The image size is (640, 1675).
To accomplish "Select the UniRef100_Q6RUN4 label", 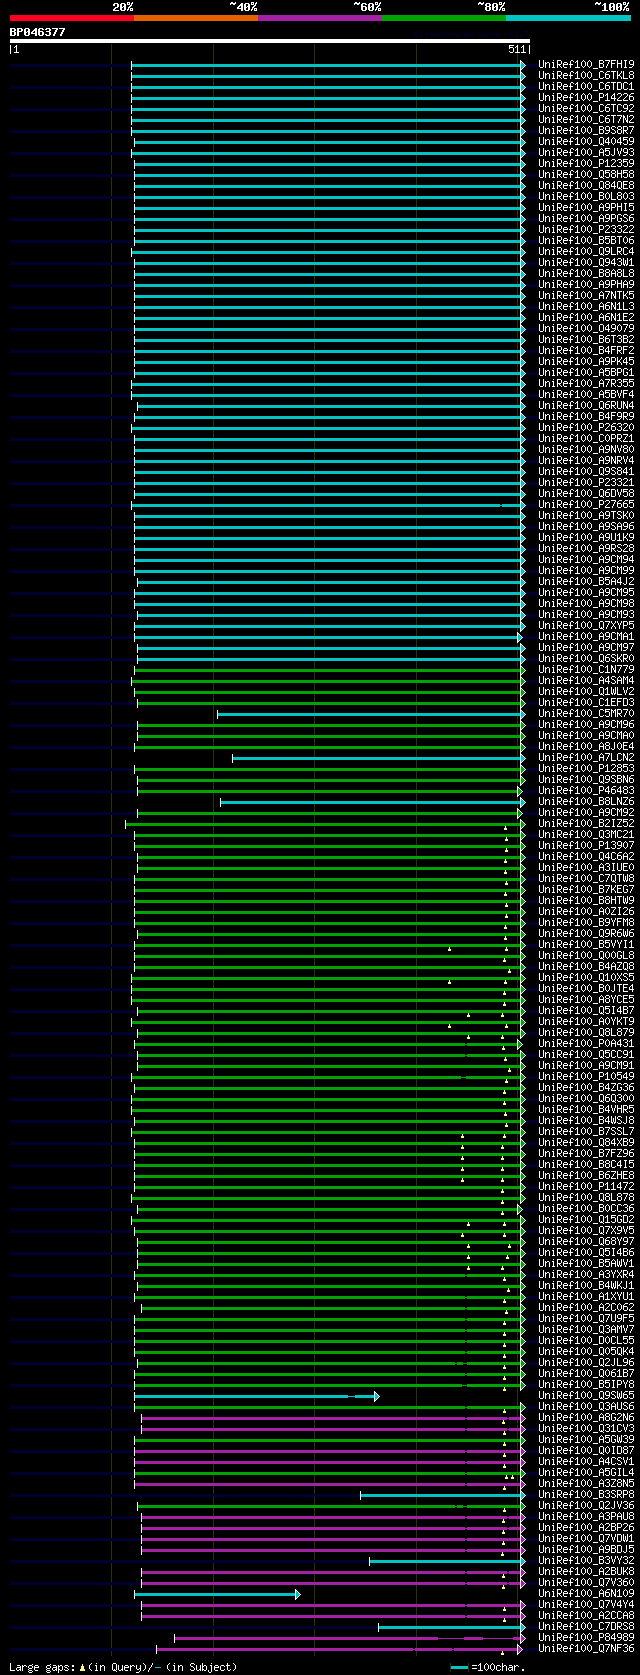I will tap(586, 405).
